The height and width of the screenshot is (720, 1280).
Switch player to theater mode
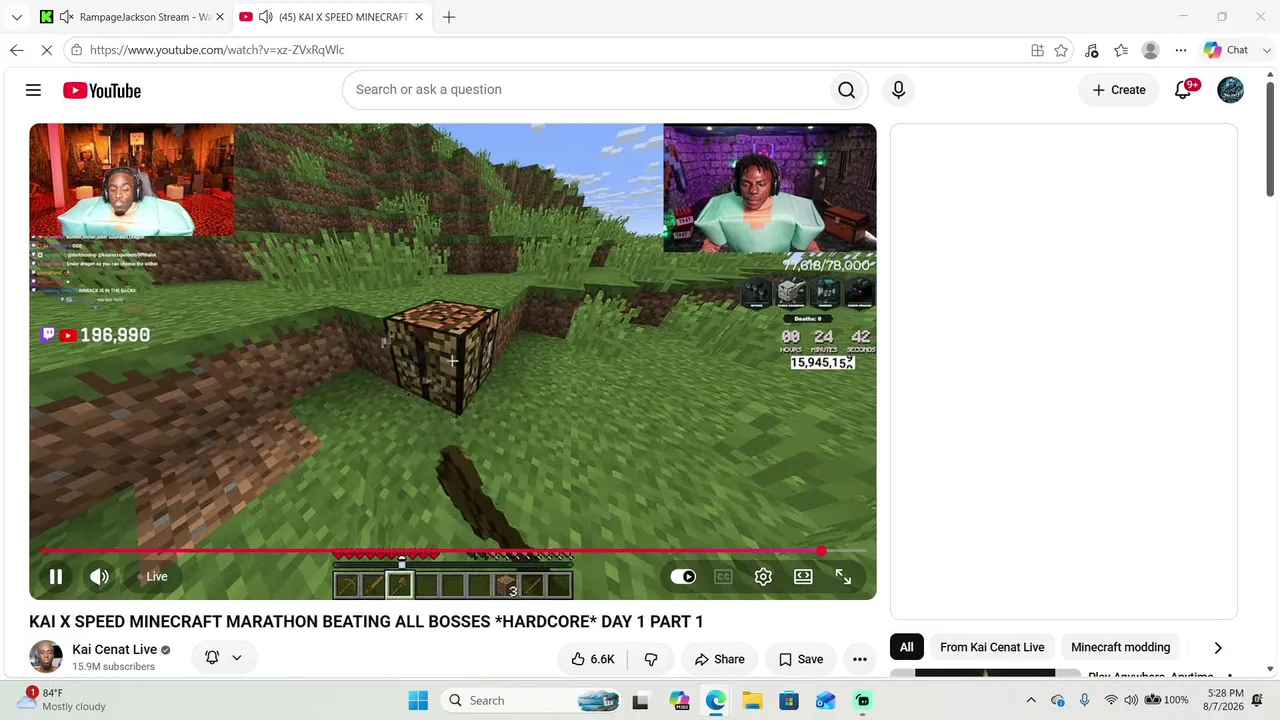pos(803,577)
